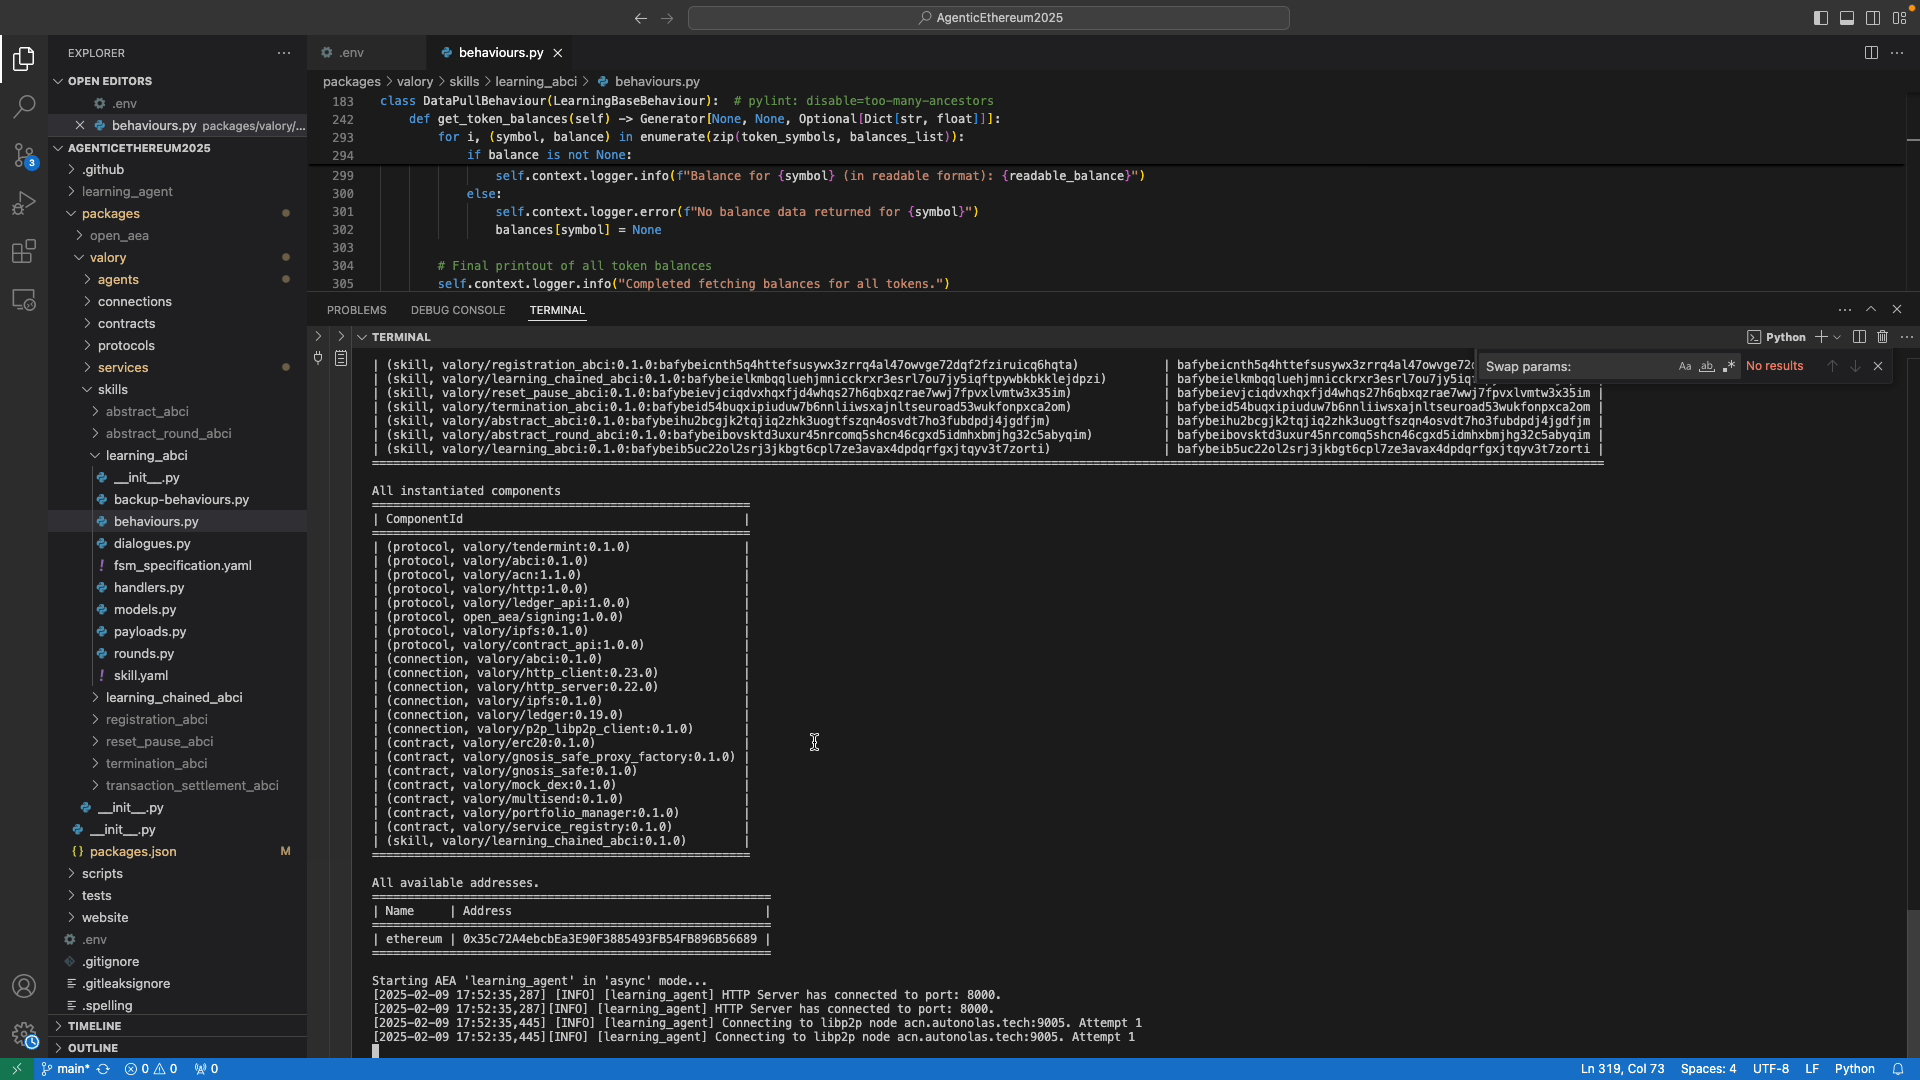The width and height of the screenshot is (1920, 1080).
Task: Open packages.json in the explorer
Action: [x=133, y=852]
